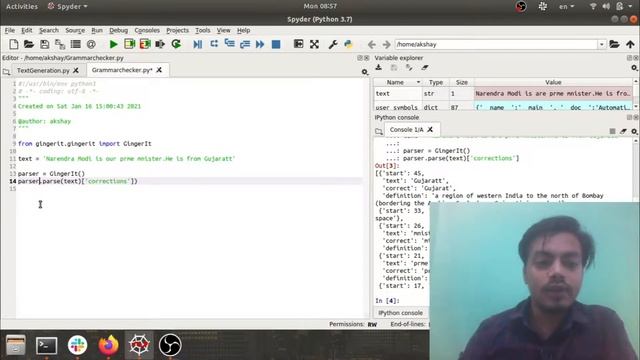Select the text variable row
This screenshot has width=640, height=360.
click(503, 93)
